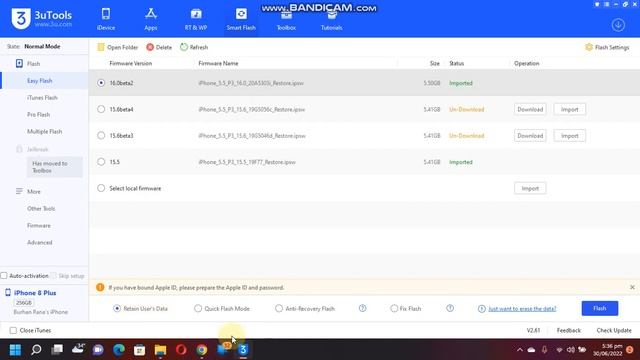Open Microsoft Edge from taskbar
The image size is (640, 360).
(119, 350)
